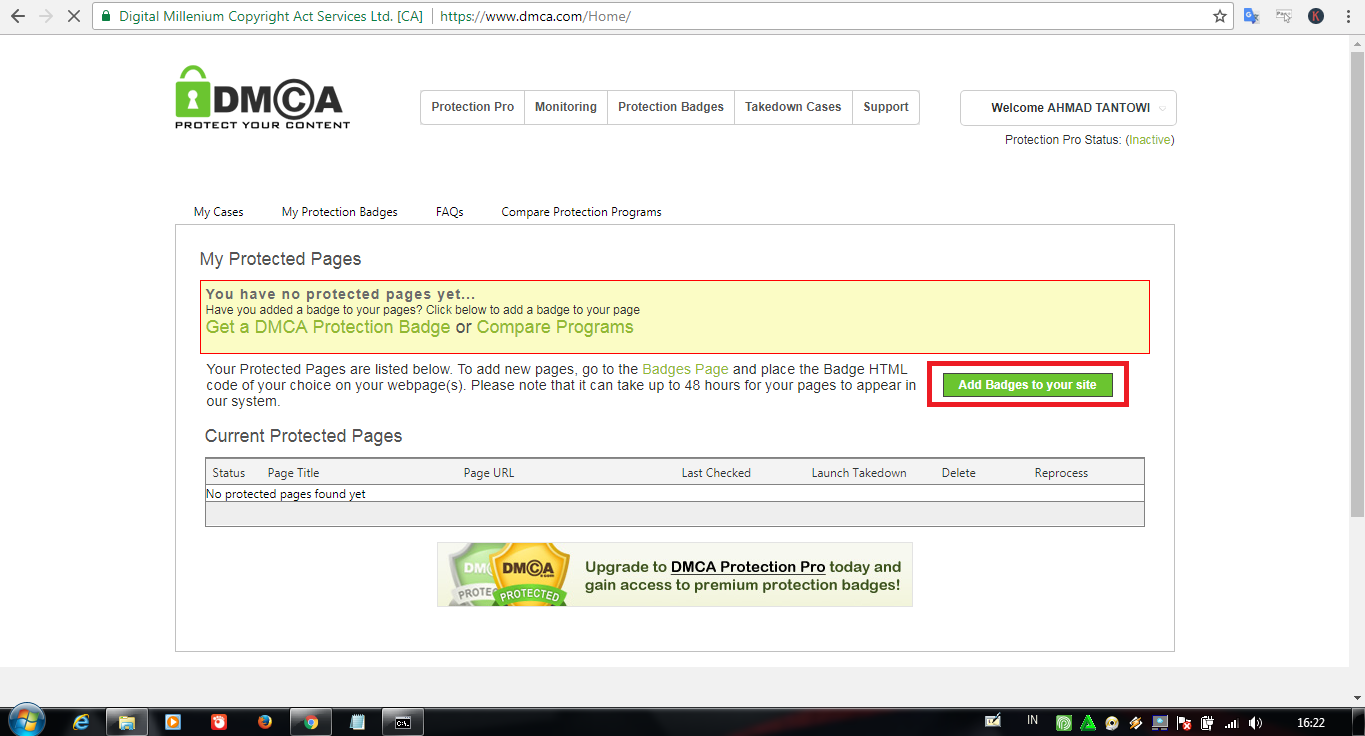Click the browser forward arrow
Screen dimensions: 1365x736
[45, 16]
